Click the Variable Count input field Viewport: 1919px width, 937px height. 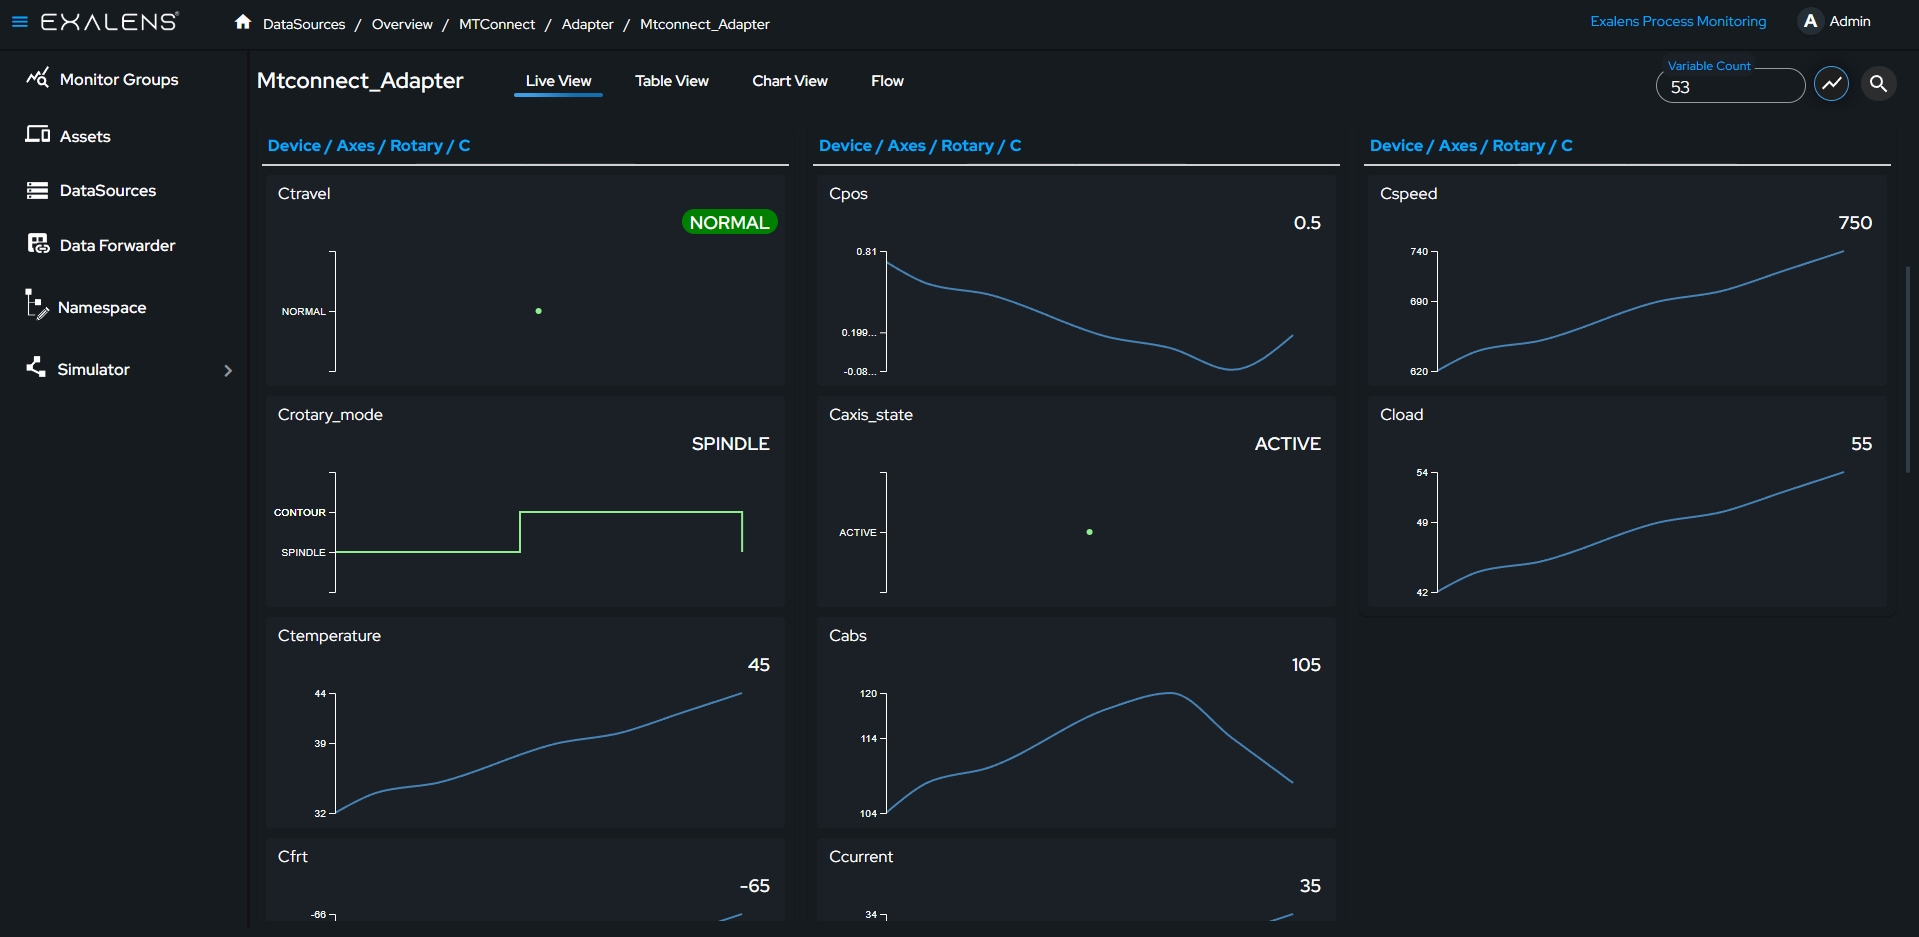pos(1730,86)
